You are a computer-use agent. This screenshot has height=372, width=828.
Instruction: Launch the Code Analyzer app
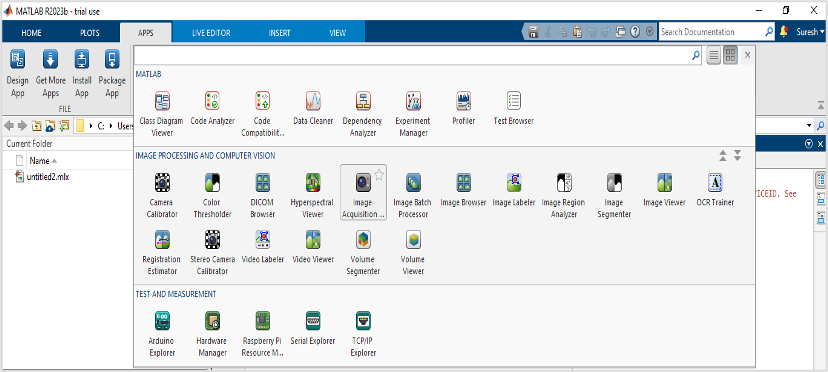point(212,108)
